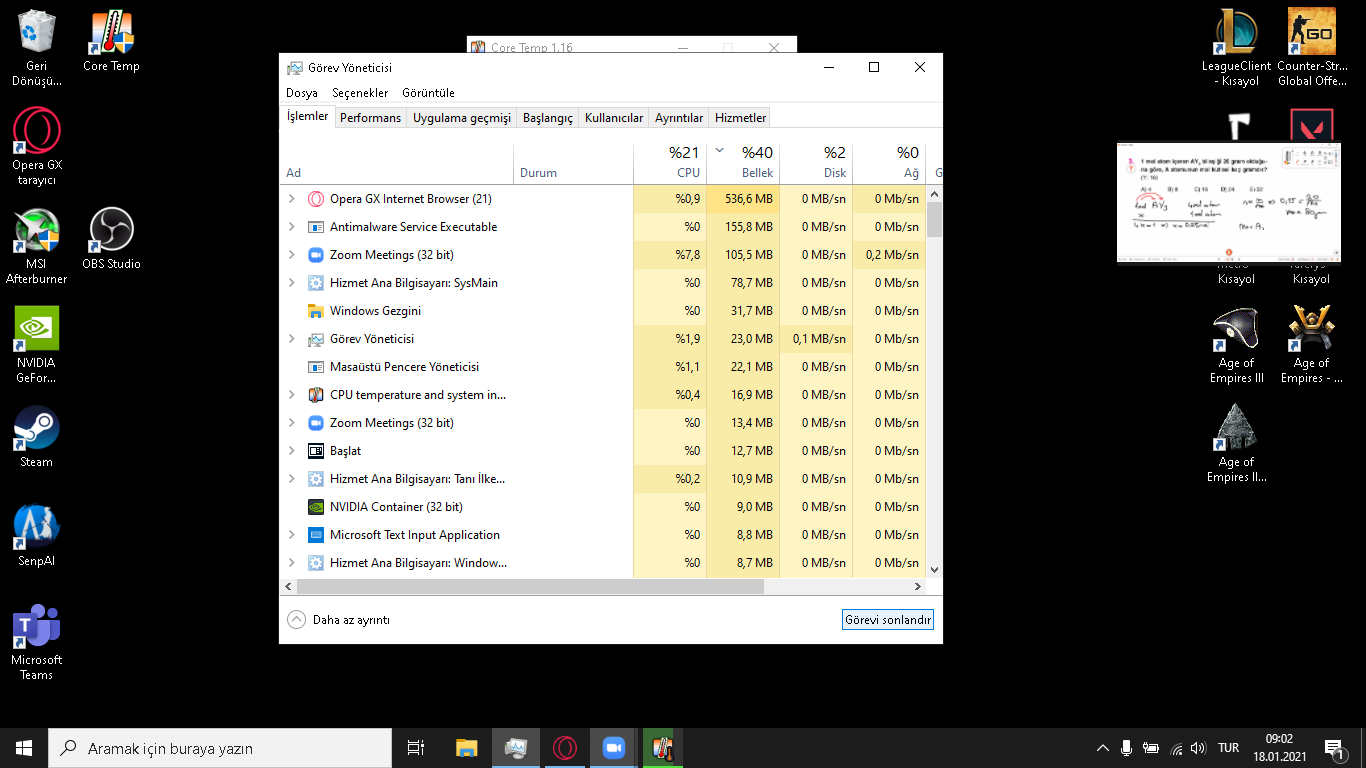The height and width of the screenshot is (768, 1366).
Task: Open the Age of Empires II pyramid icon
Action: [x=1236, y=443]
